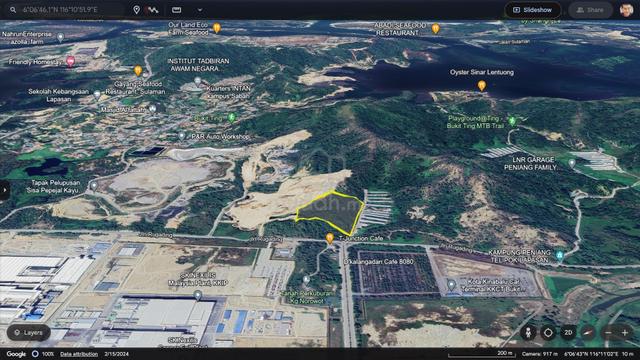Select the Masjid Al-Jariah marker
This screenshot has width=640, height=360.
click(x=152, y=109)
